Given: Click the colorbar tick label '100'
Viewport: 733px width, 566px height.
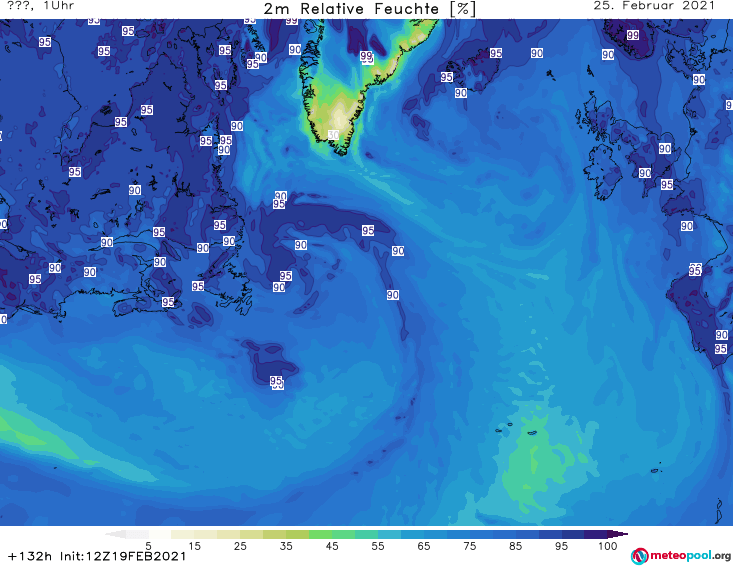Looking at the screenshot, I should [608, 546].
